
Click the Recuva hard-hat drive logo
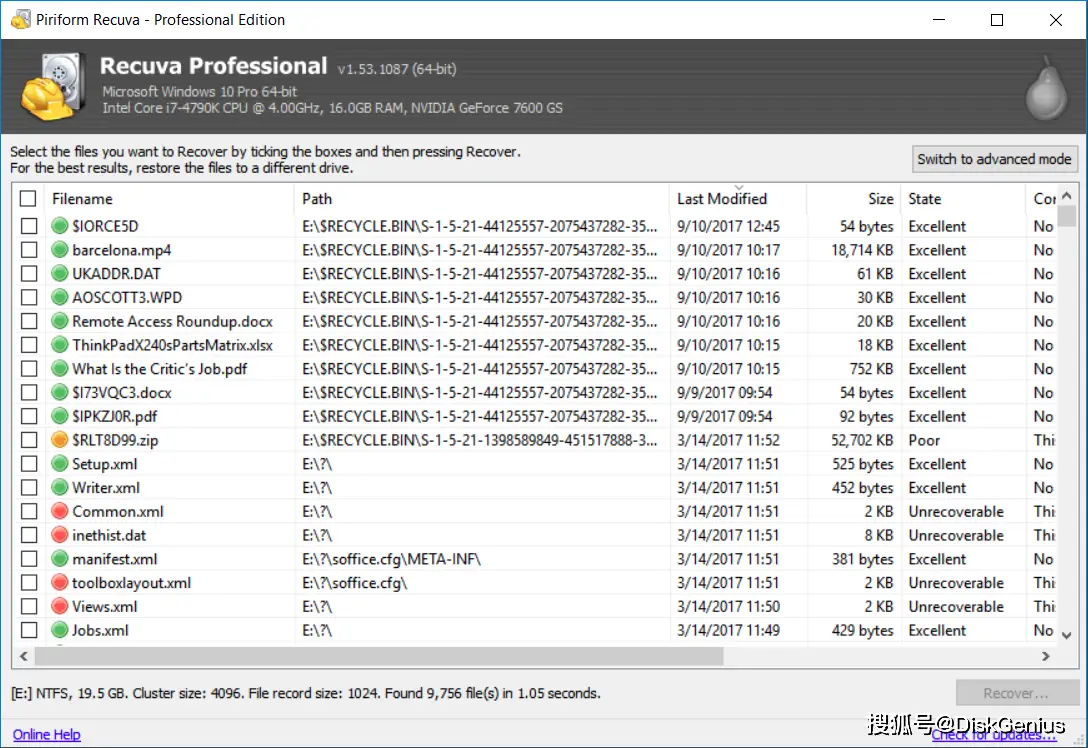click(53, 87)
